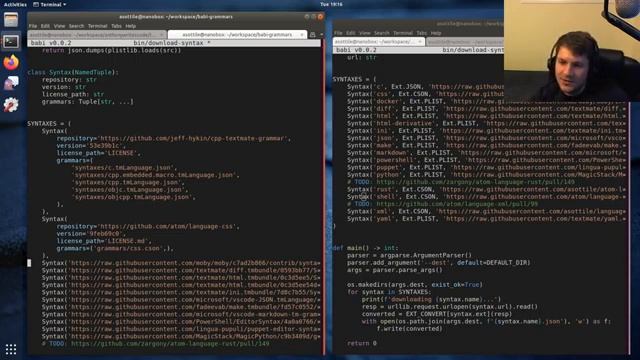Click the webcam video overlay
The height and width of the screenshot is (360, 640).
click(572, 50)
